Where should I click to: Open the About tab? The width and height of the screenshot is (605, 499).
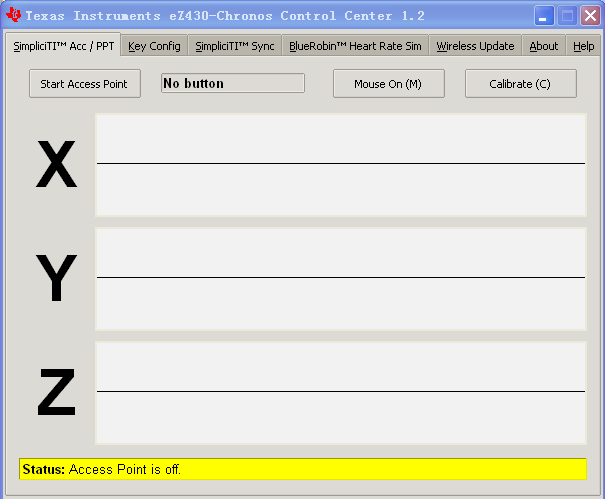click(x=543, y=46)
